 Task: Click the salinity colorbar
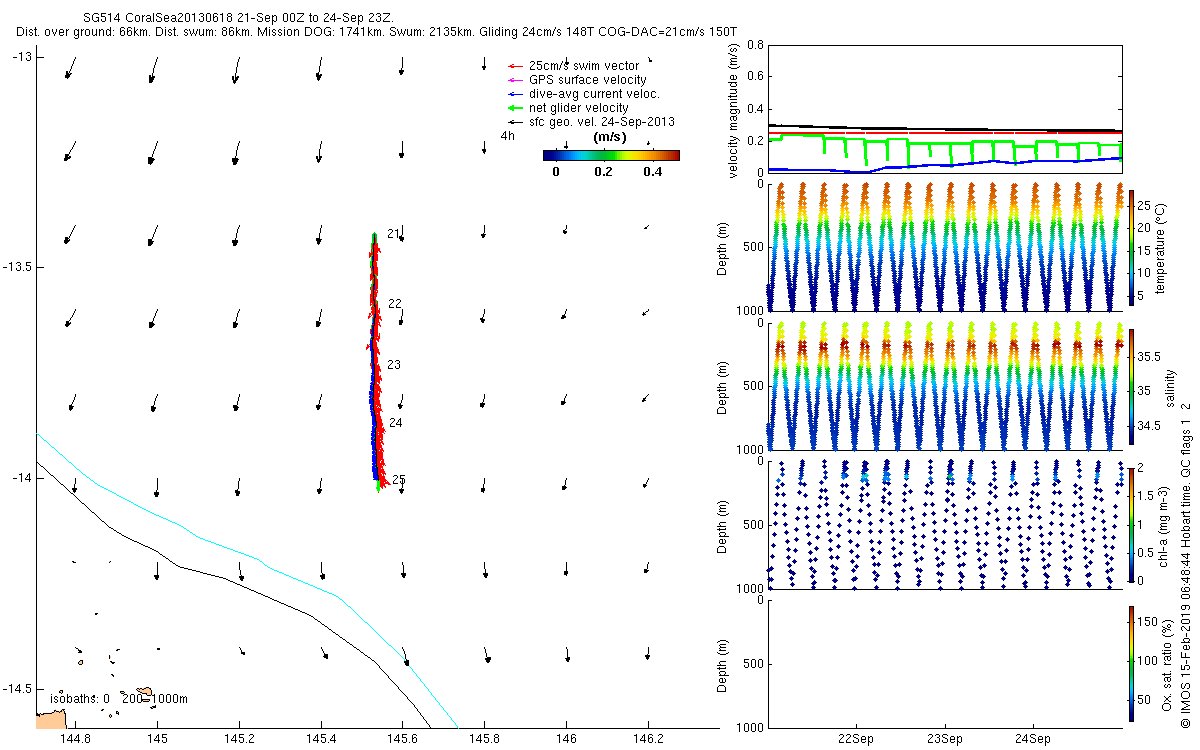click(1131, 385)
